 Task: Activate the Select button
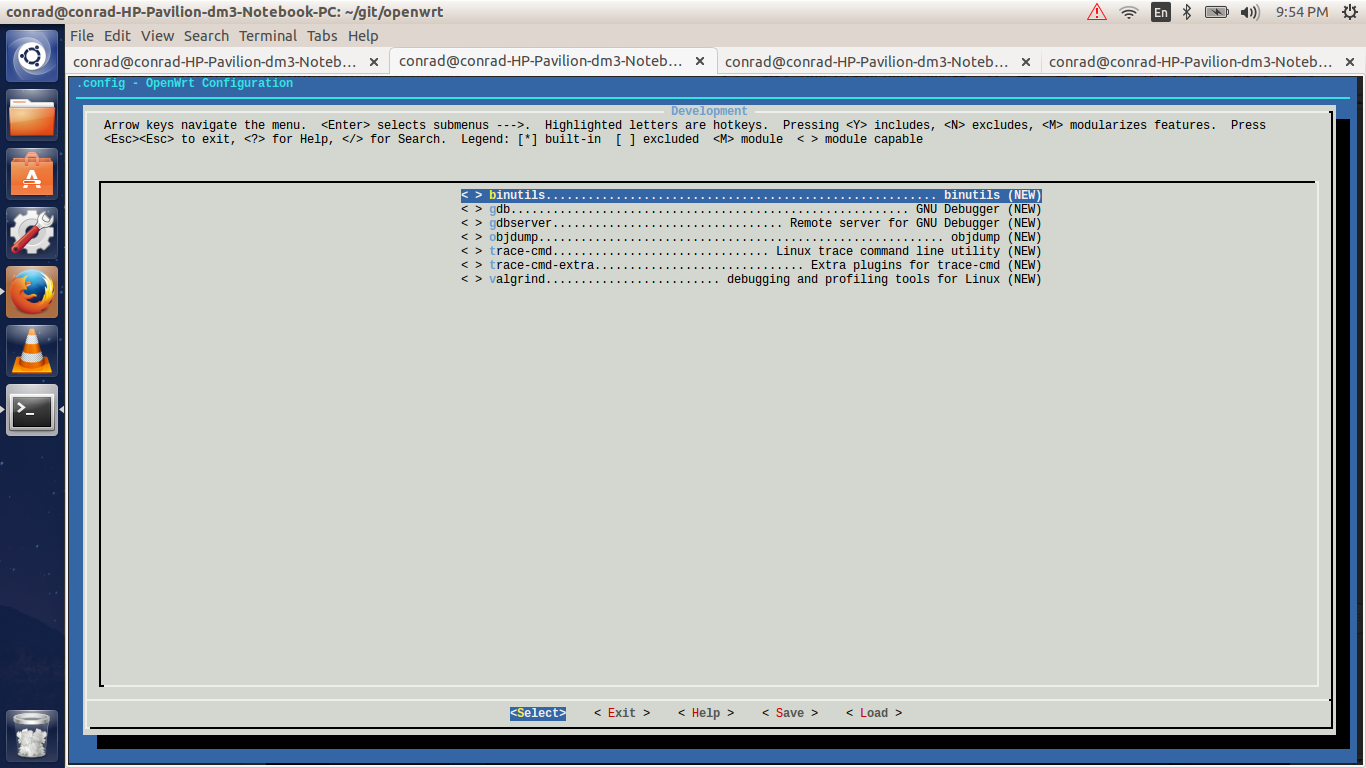[x=538, y=713]
